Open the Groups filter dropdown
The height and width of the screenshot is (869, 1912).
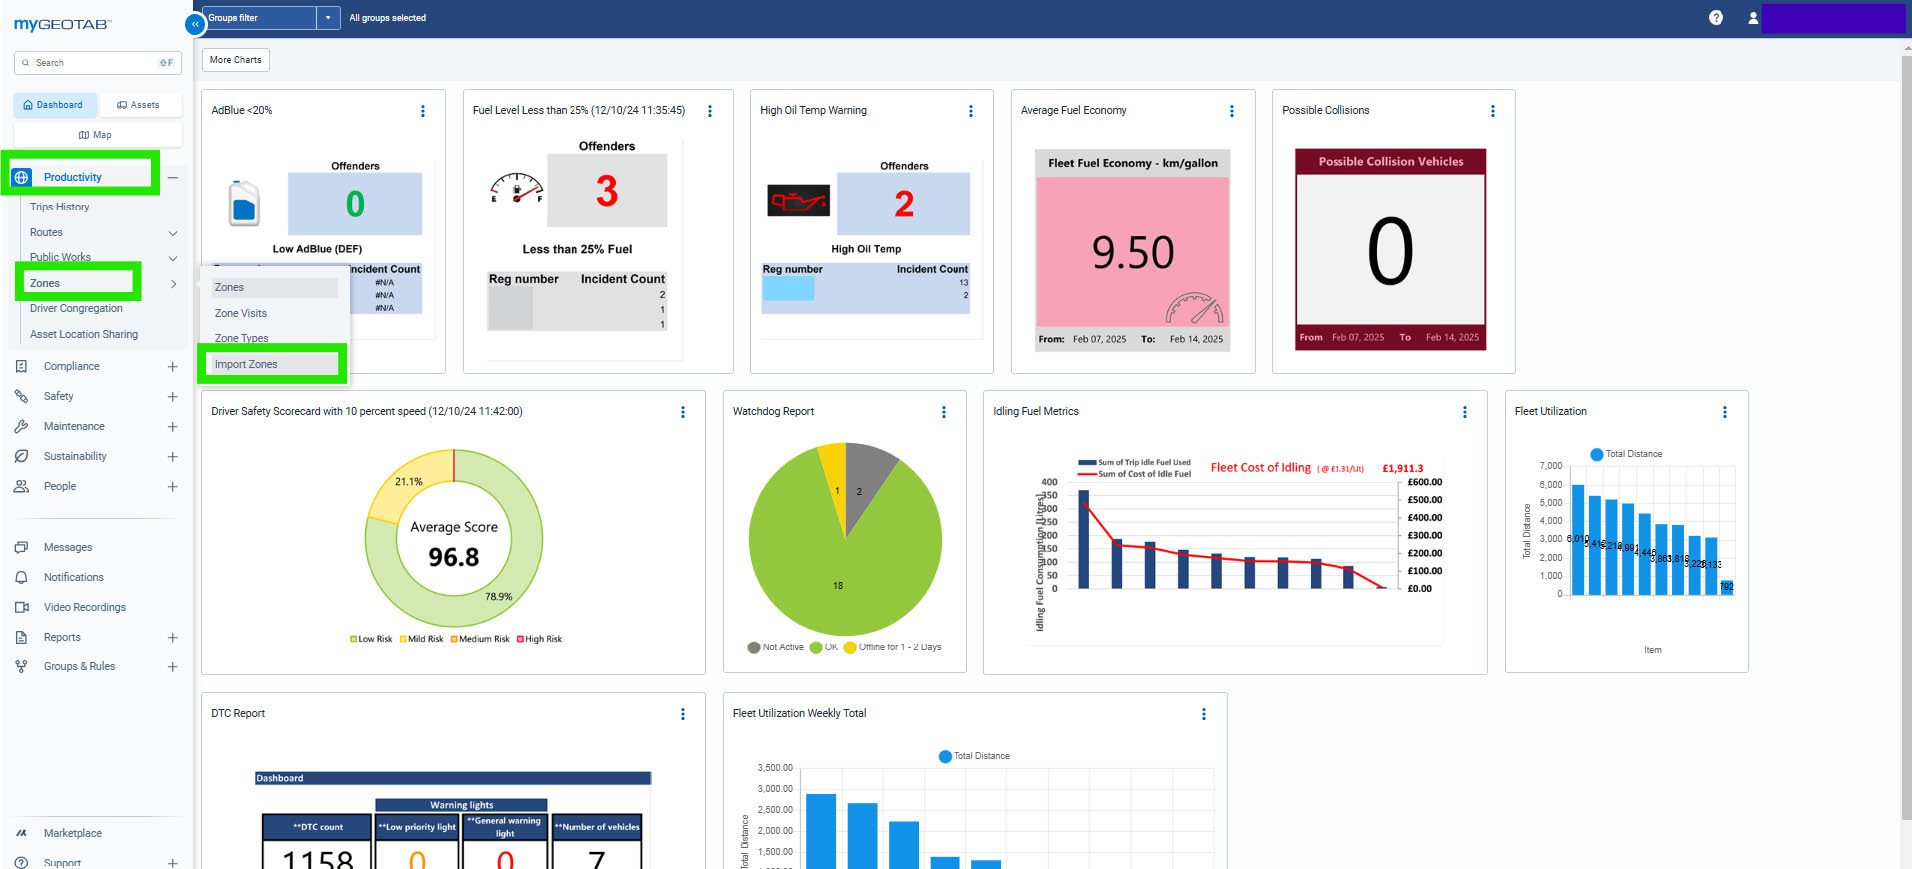pos(328,18)
